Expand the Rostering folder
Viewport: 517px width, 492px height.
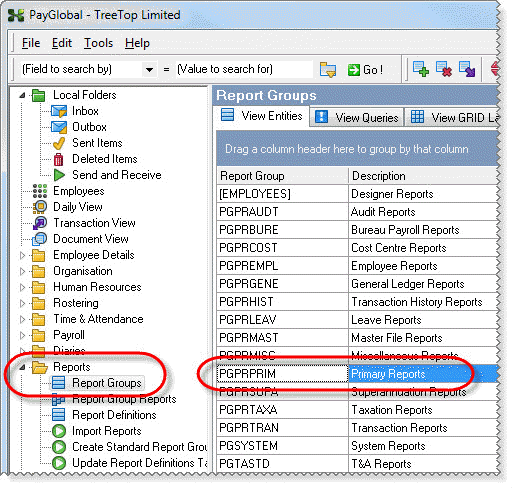(x=22, y=303)
